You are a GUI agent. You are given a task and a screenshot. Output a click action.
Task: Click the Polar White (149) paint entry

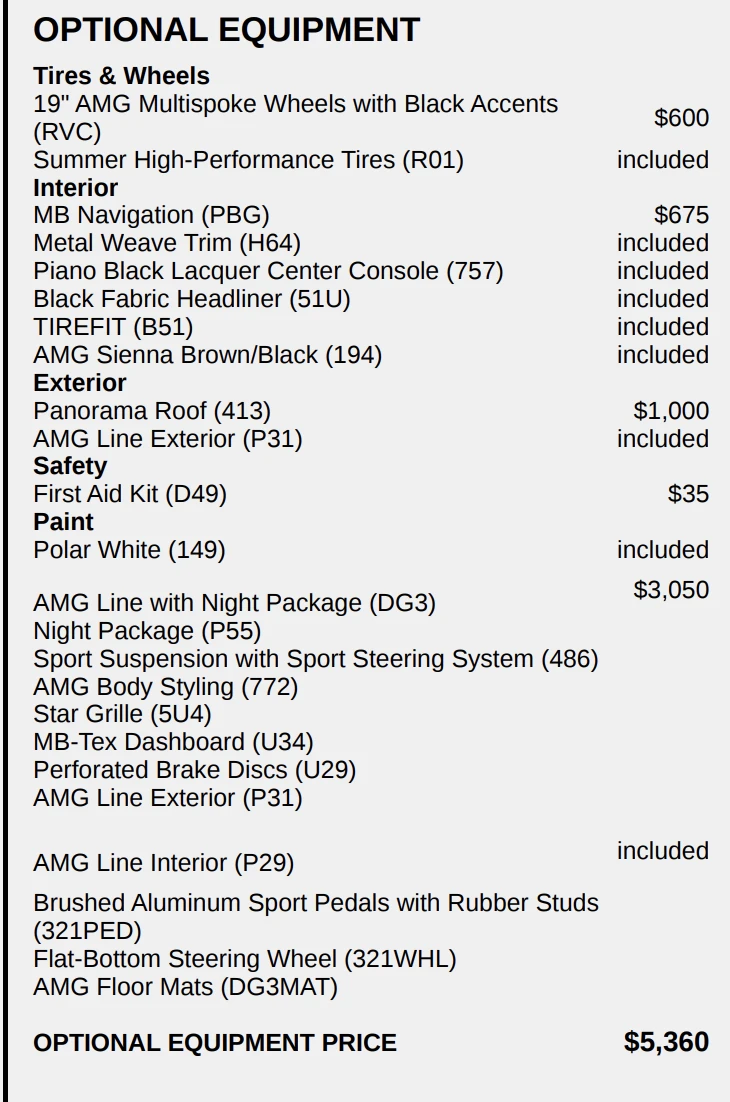coord(129,550)
